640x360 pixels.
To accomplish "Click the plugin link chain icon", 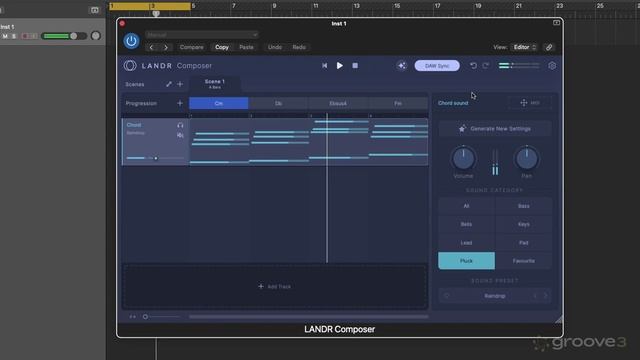I will 549,47.
